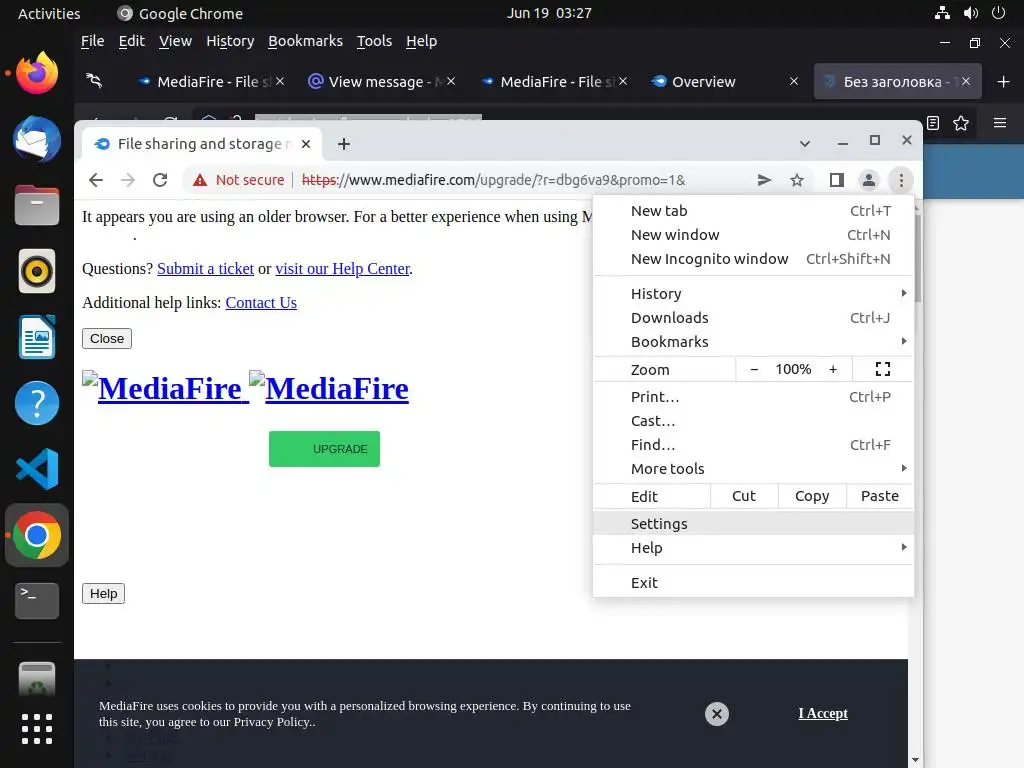Viewport: 1024px width, 768px height.
Task: Close Chrome's three-dot menu button
Action: tap(901, 180)
